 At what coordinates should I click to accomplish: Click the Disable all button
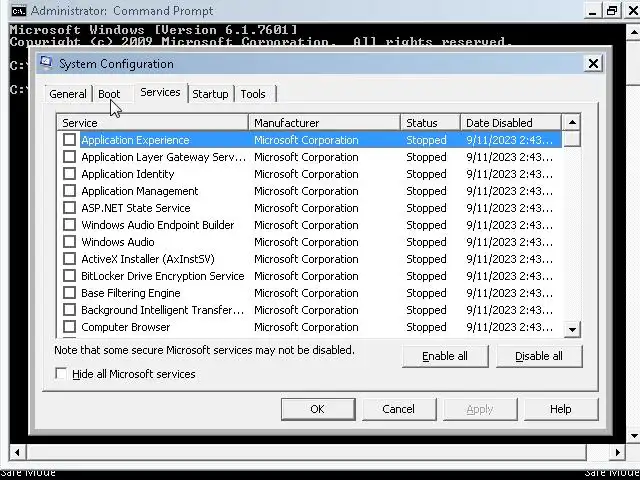pyautogui.click(x=539, y=356)
